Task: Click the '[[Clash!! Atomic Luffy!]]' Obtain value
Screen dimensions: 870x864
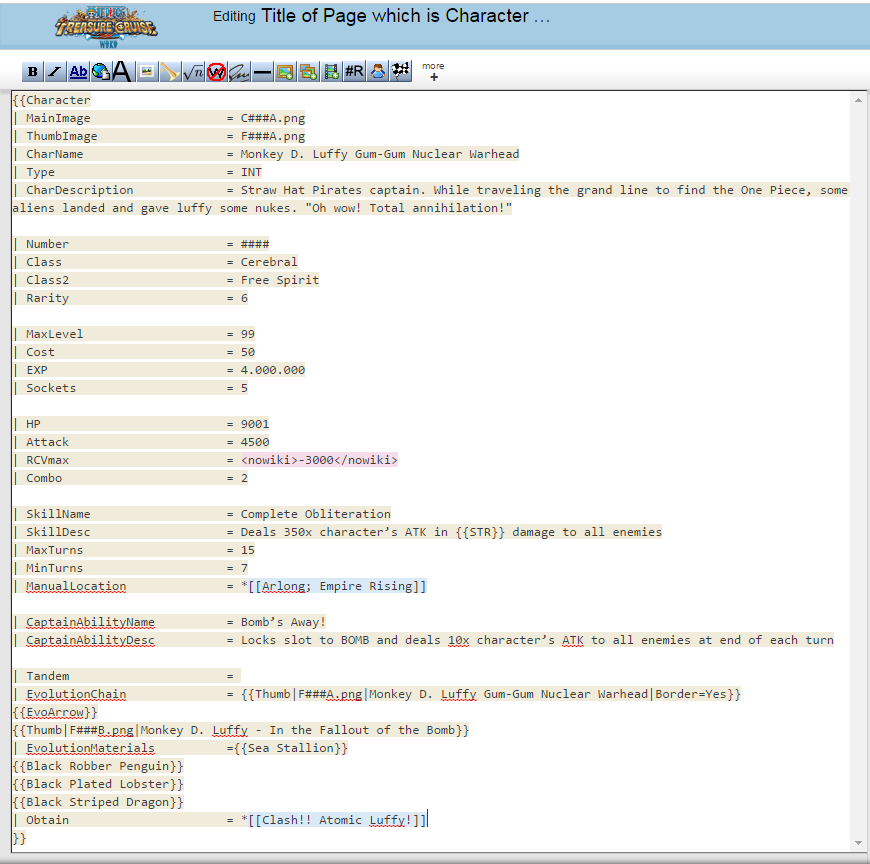Action: (337, 820)
